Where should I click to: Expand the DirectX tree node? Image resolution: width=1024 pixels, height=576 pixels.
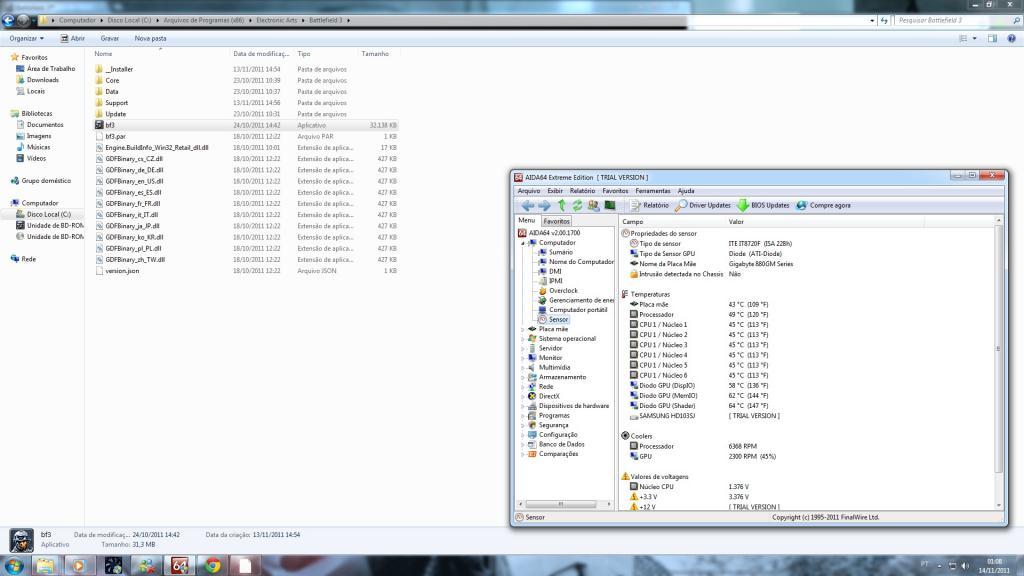tap(522, 396)
